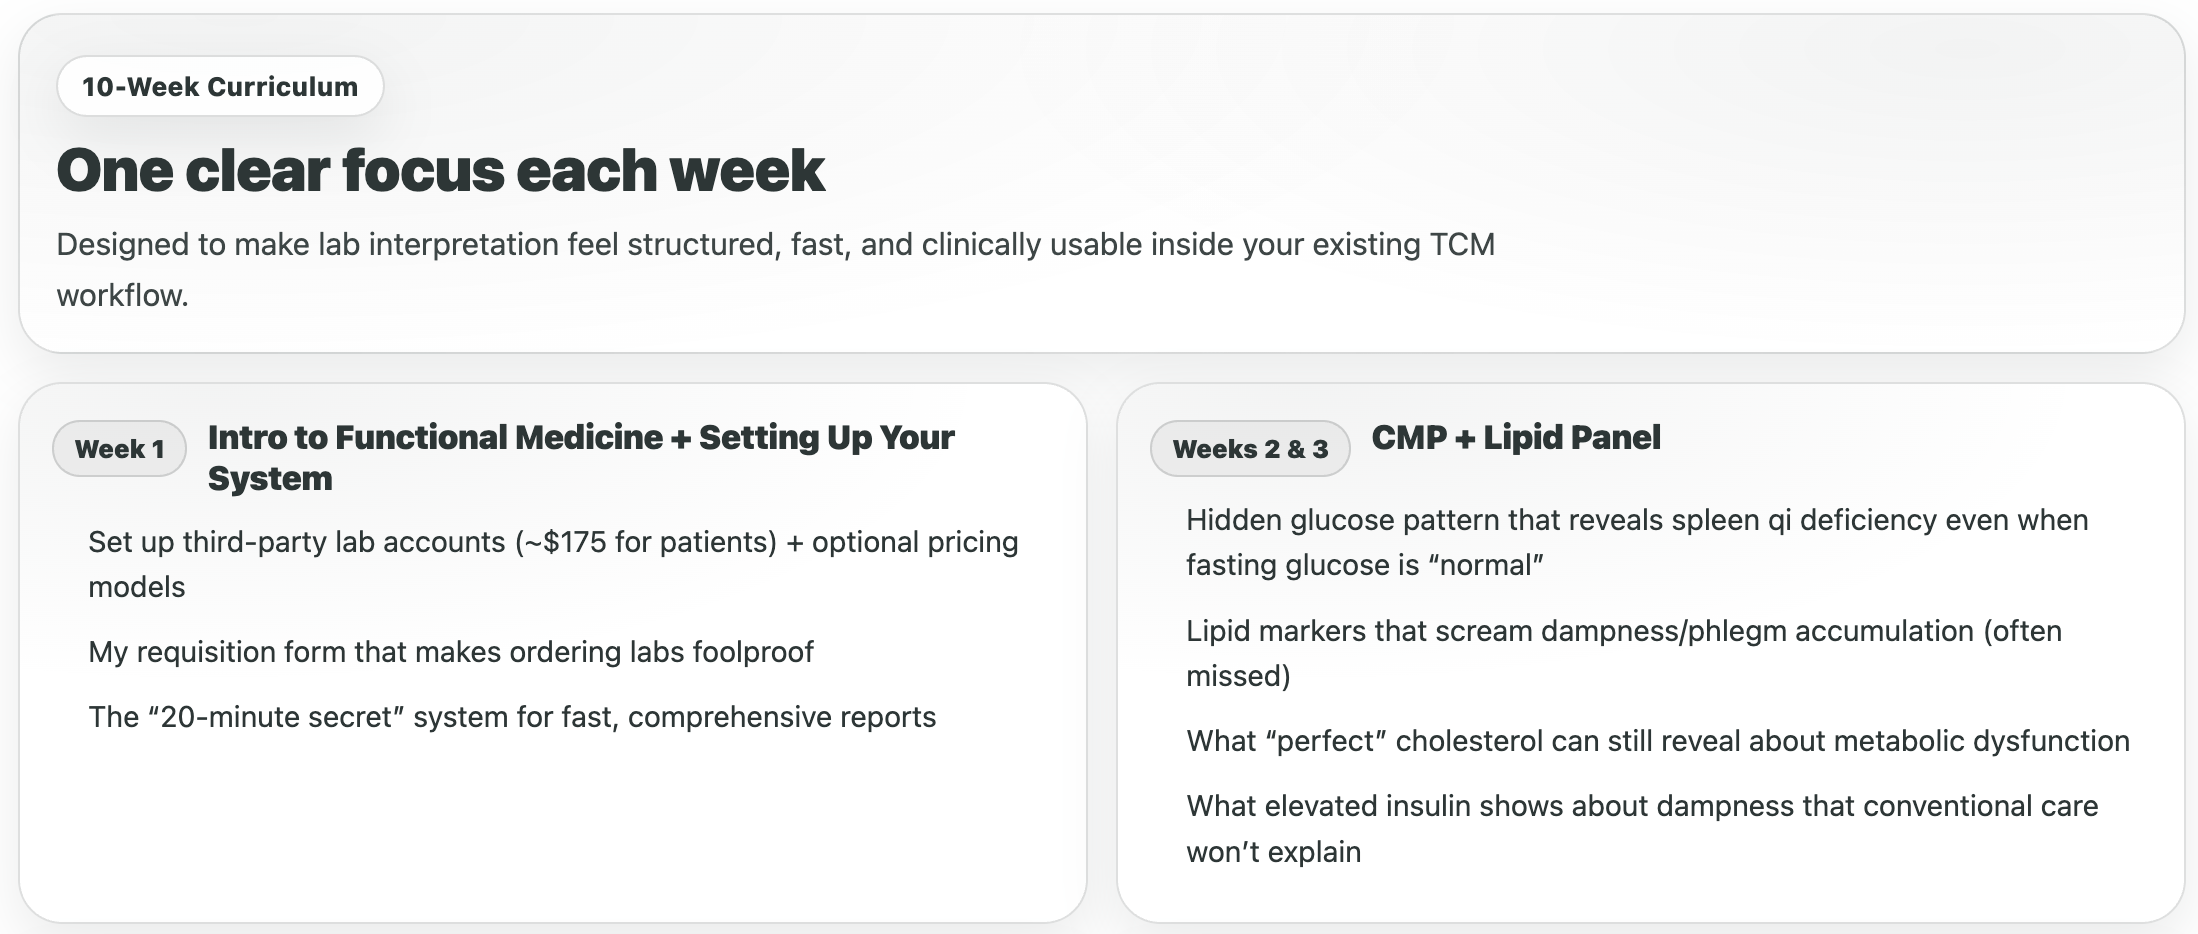Select the Week 1 pill label
The image size is (2198, 934).
point(120,448)
